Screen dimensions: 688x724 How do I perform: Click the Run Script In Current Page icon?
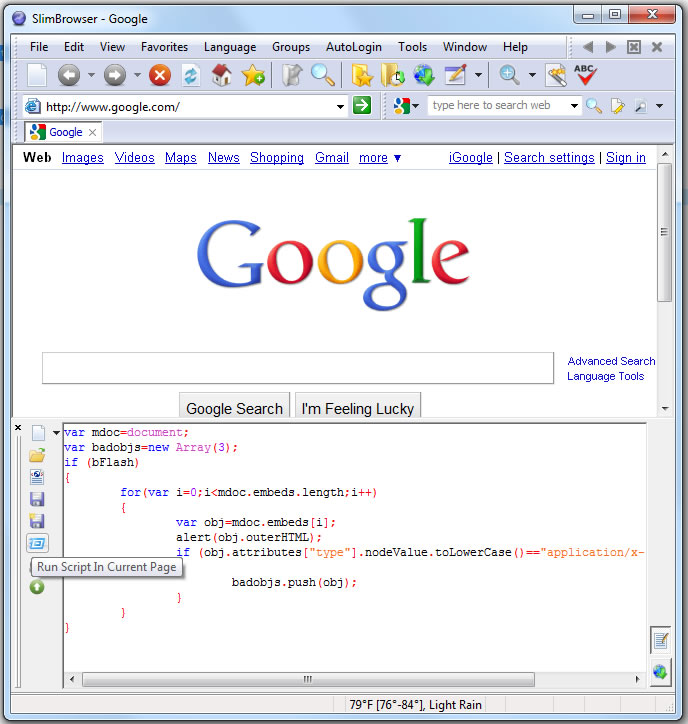coord(37,543)
